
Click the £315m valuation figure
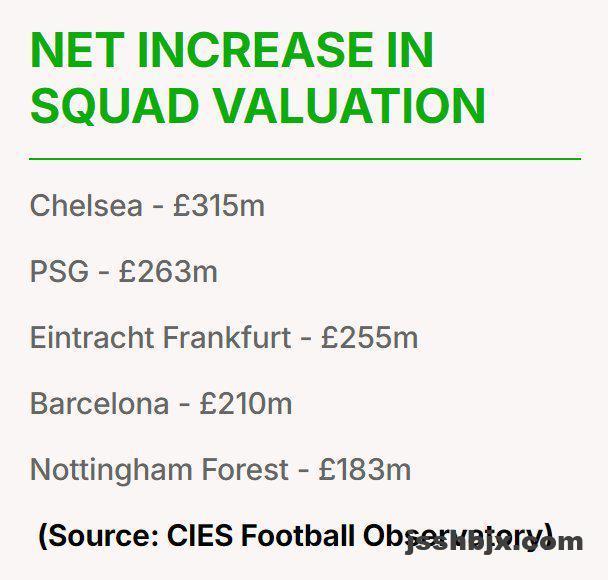pyautogui.click(x=218, y=206)
